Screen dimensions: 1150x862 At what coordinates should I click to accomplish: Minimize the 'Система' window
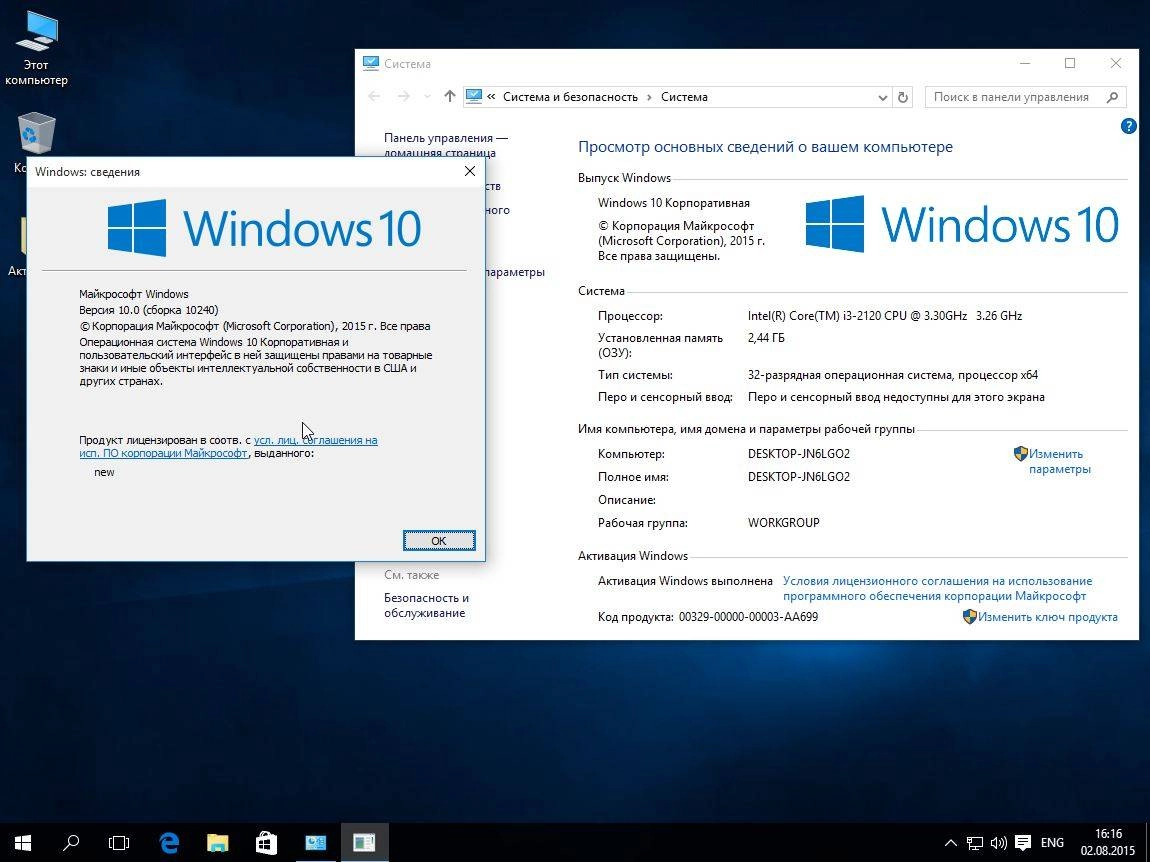(x=1025, y=63)
